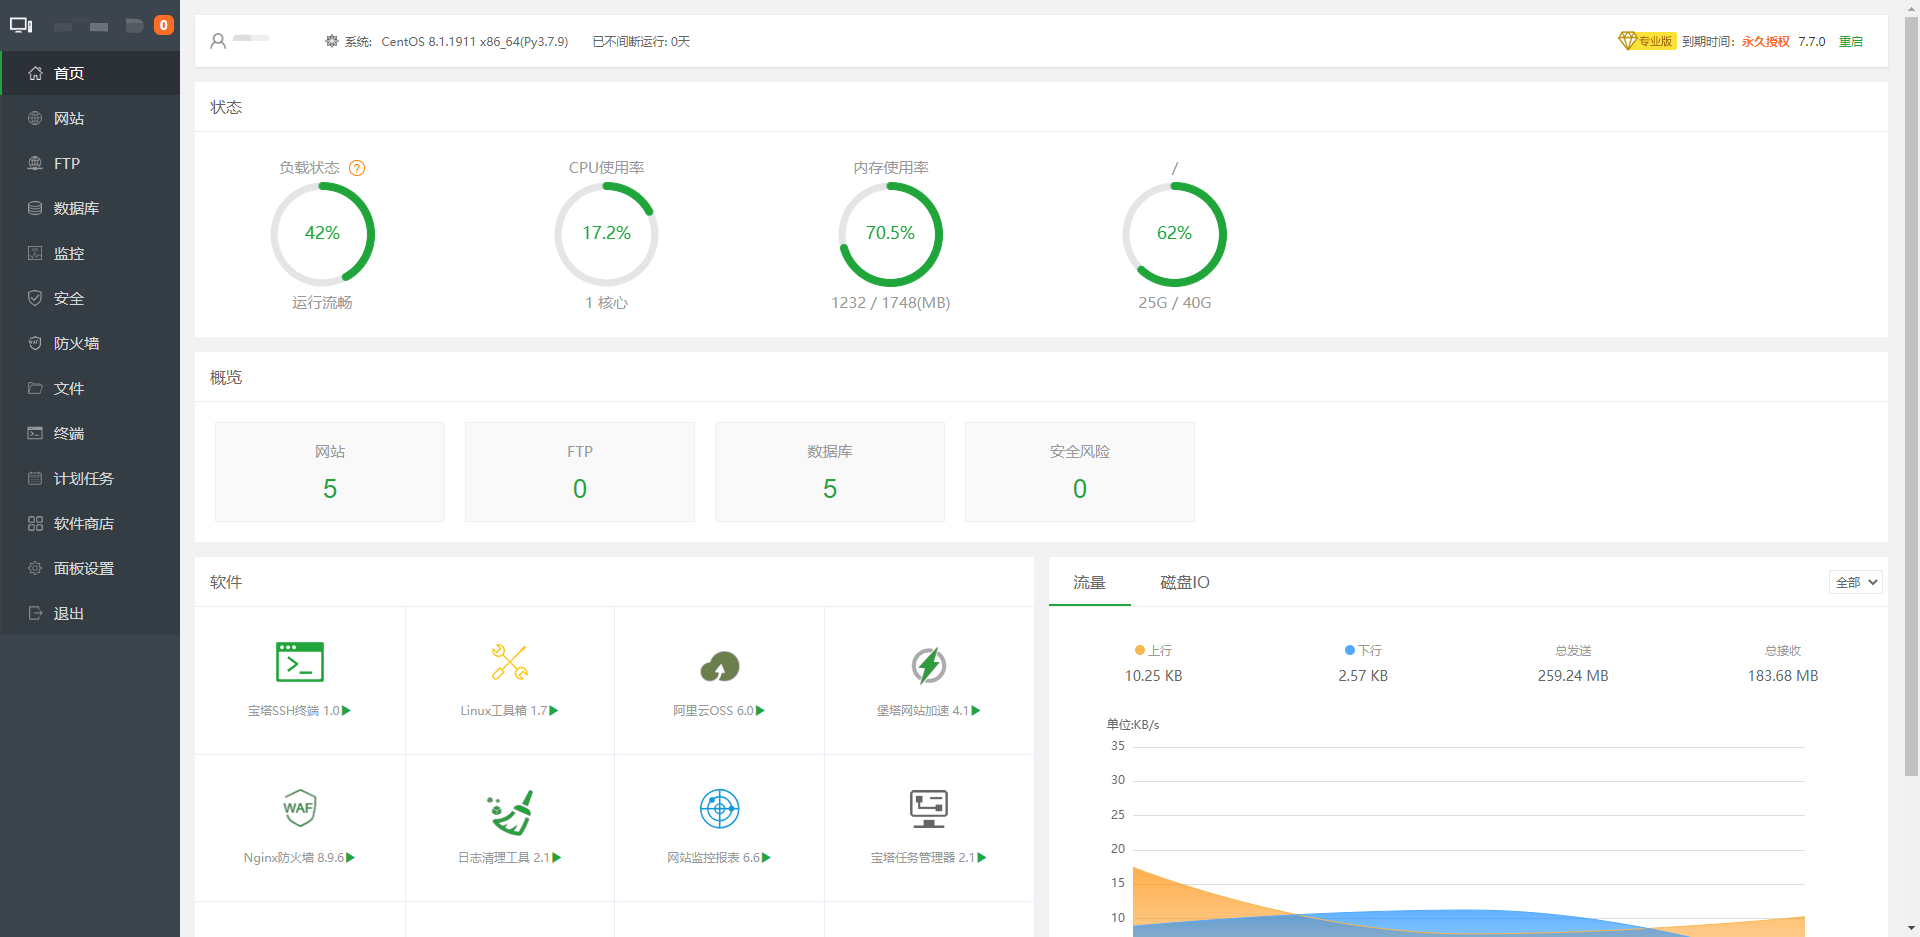The image size is (1920, 937).
Task: Toggle the 上行 orange legend item
Action: click(x=1153, y=650)
